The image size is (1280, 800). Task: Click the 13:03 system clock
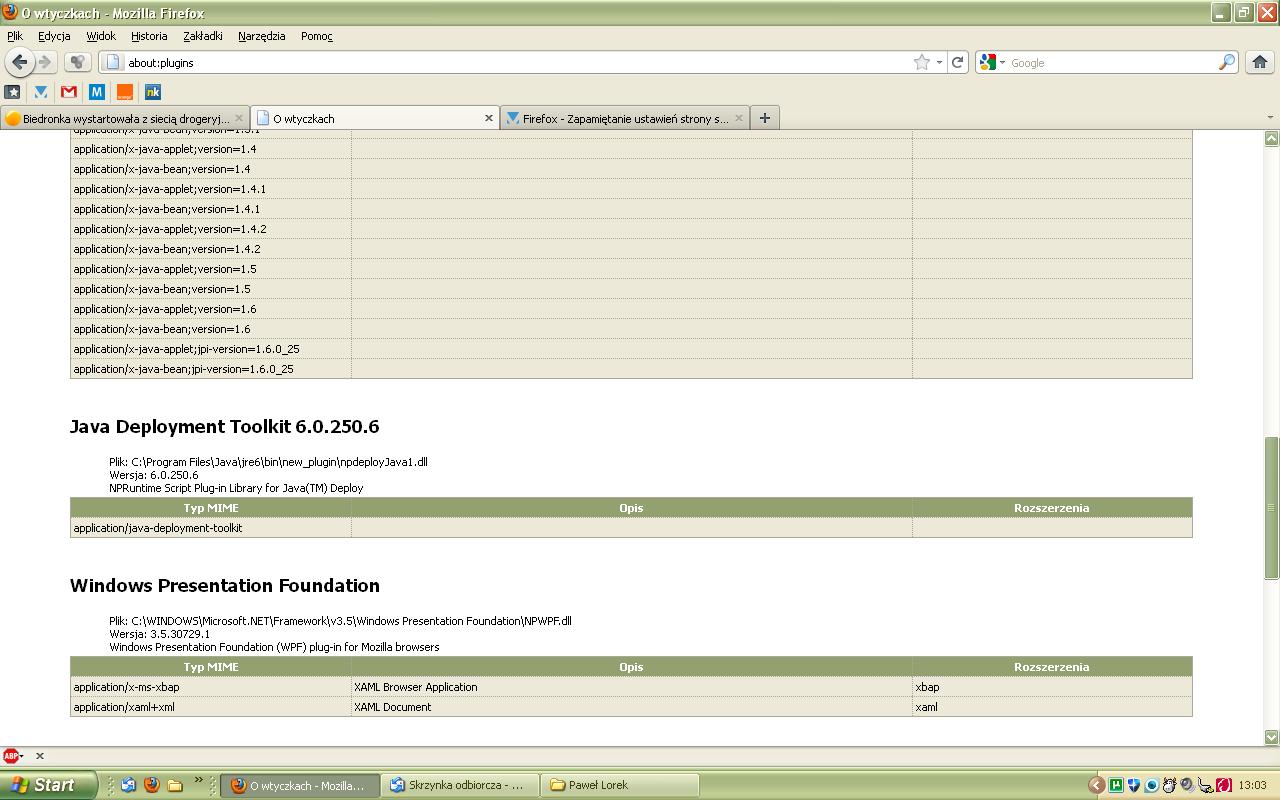pos(1252,785)
